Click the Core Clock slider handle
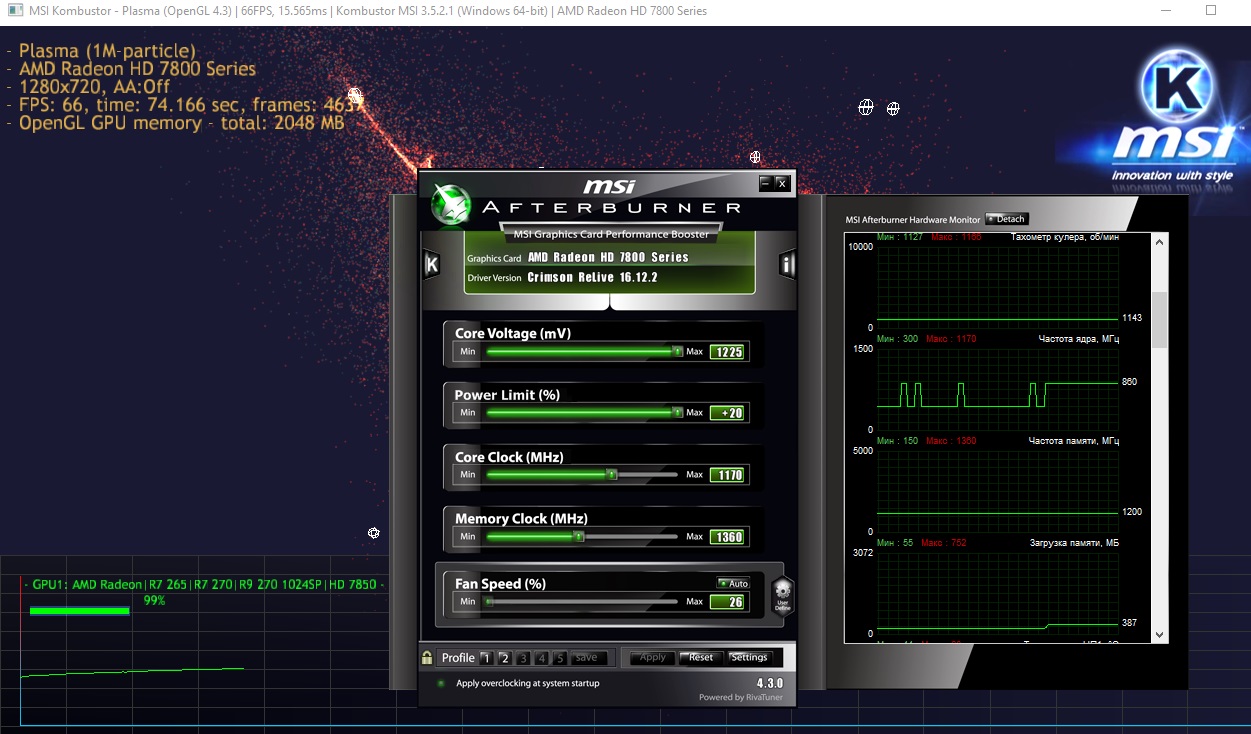This screenshot has width=1251, height=734. (612, 475)
